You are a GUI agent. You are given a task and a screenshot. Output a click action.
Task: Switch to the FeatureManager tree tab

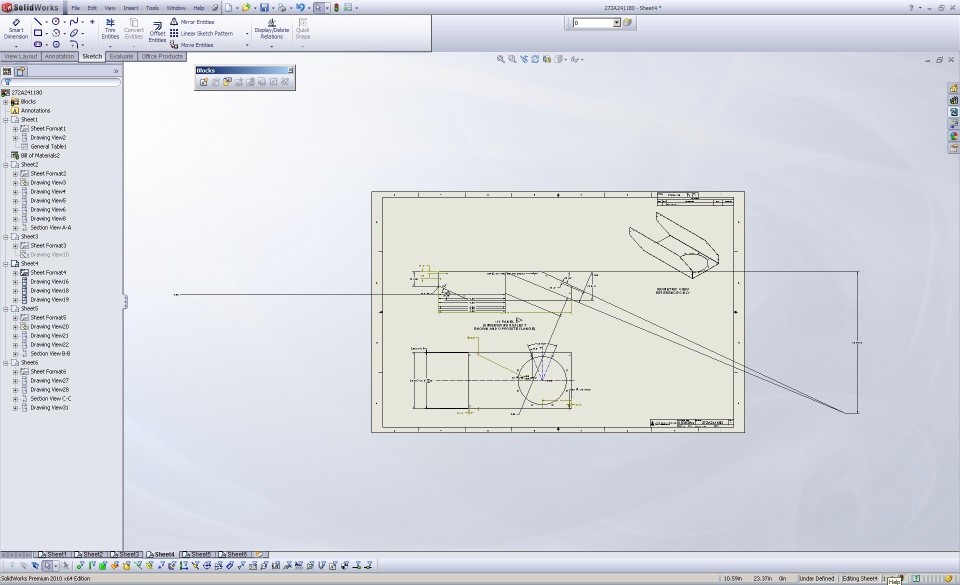coord(7,72)
